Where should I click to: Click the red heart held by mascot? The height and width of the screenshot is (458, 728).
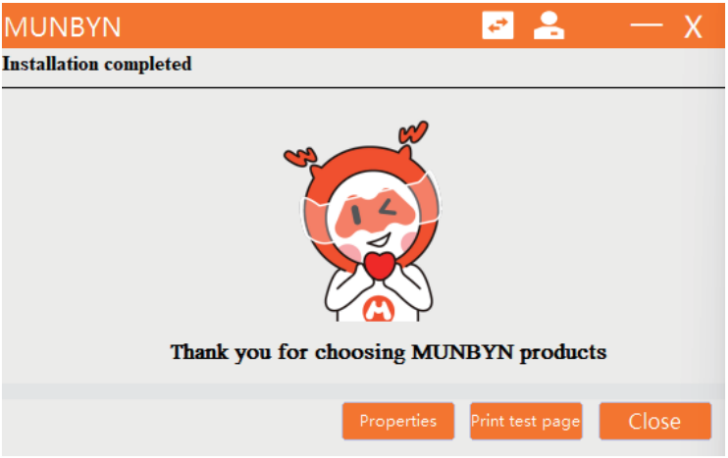pyautogui.click(x=379, y=265)
